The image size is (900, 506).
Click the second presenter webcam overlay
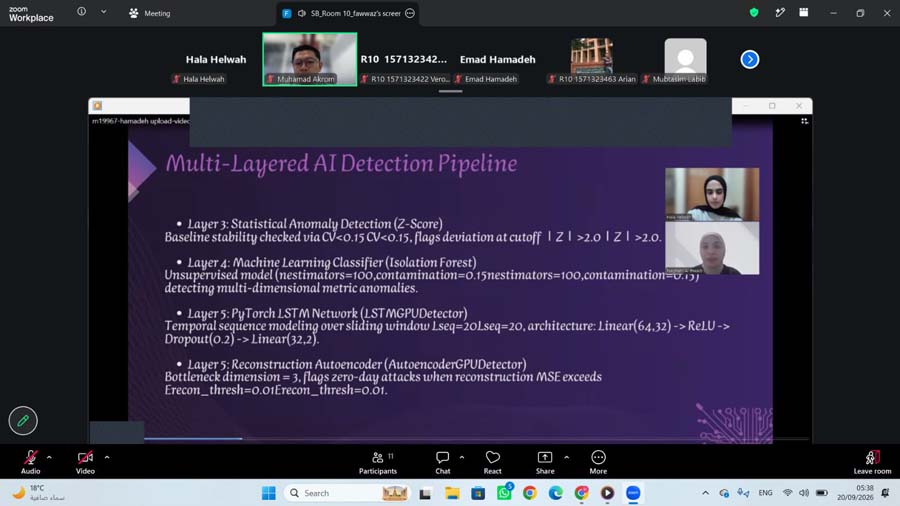coord(712,248)
